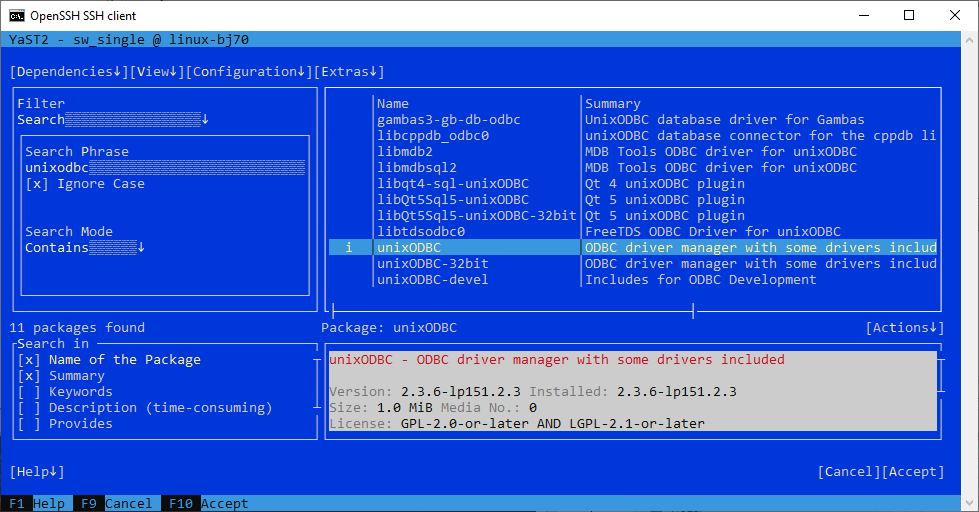Select unixODBC-32bit package row
979x512 pixels.
632,263
